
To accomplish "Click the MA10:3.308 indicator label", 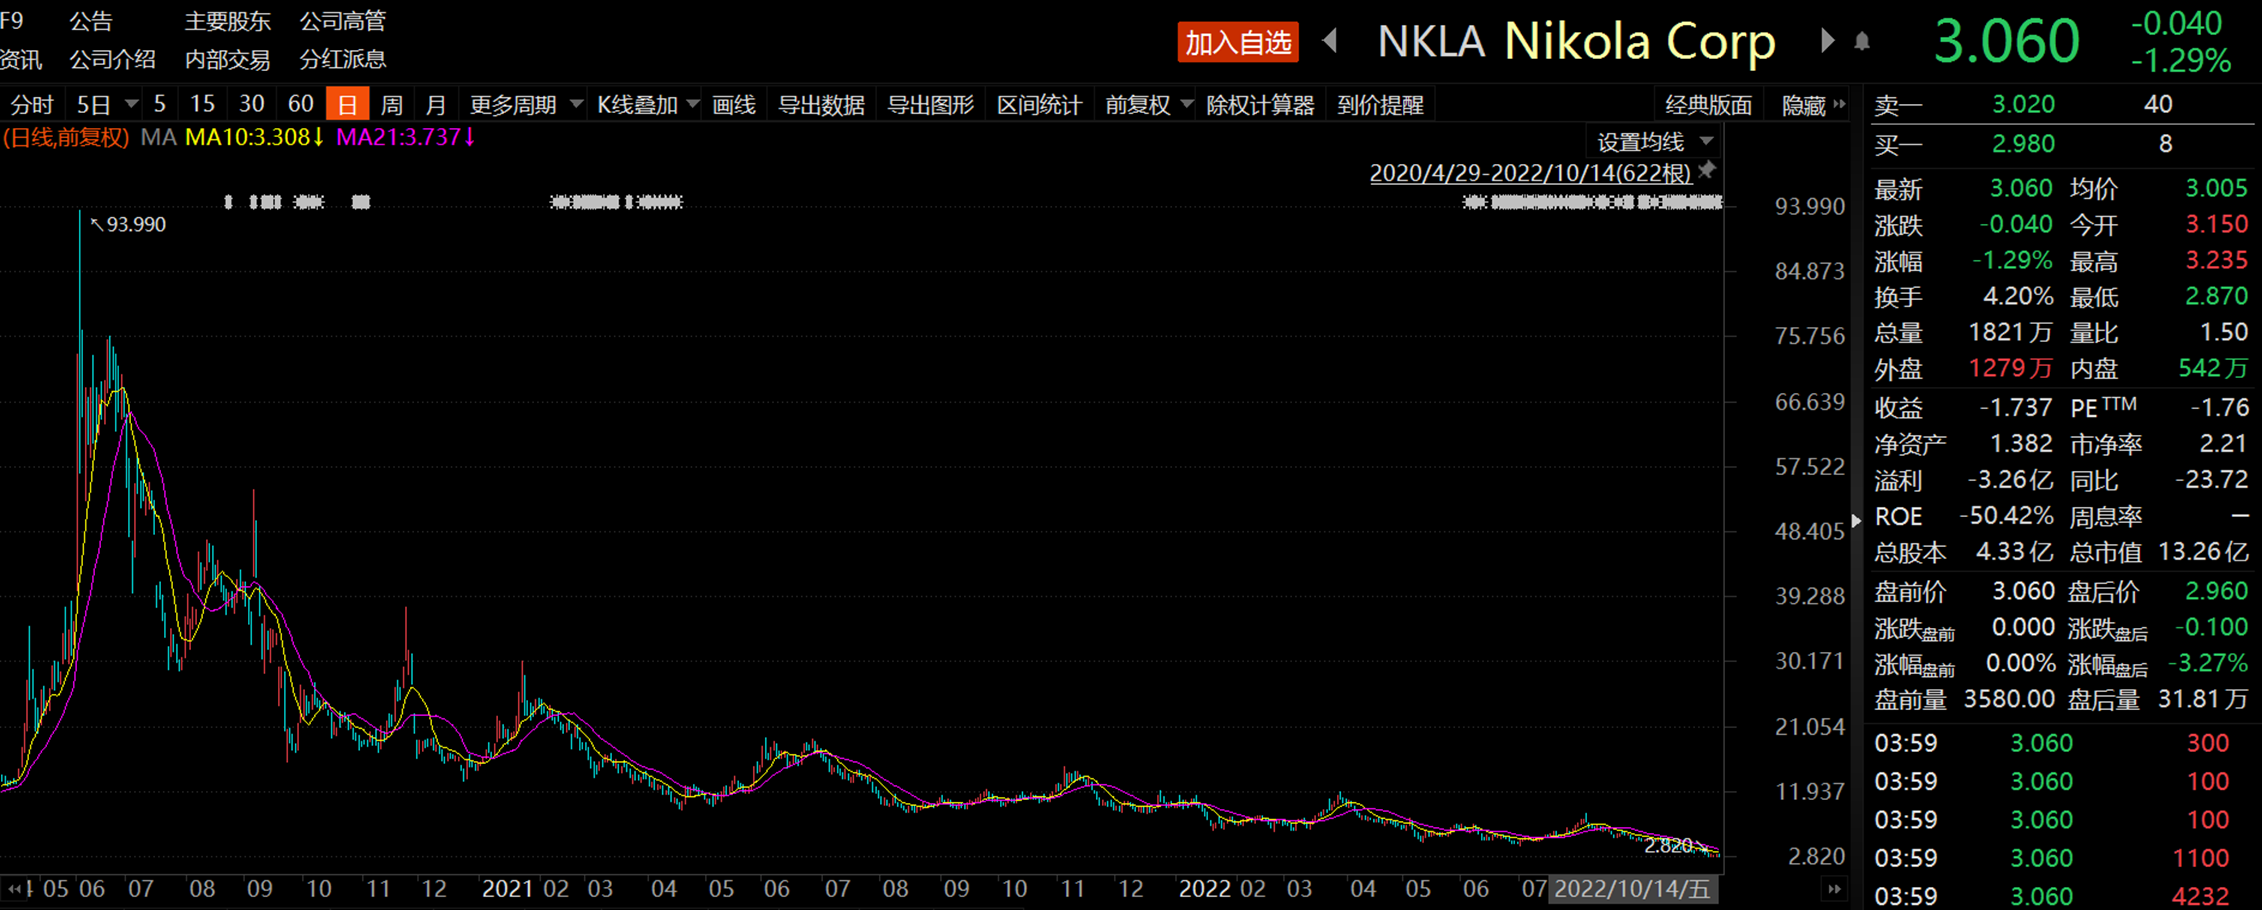I will click(x=255, y=137).
